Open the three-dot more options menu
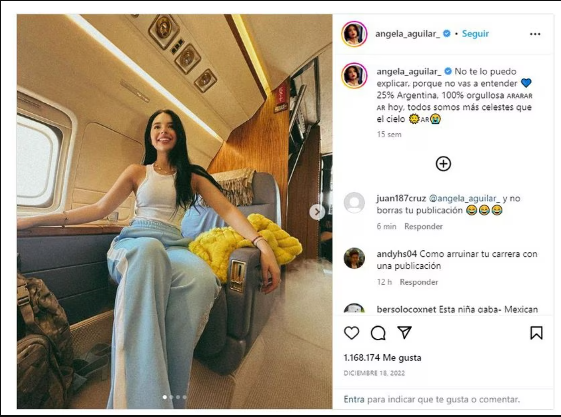 click(535, 34)
